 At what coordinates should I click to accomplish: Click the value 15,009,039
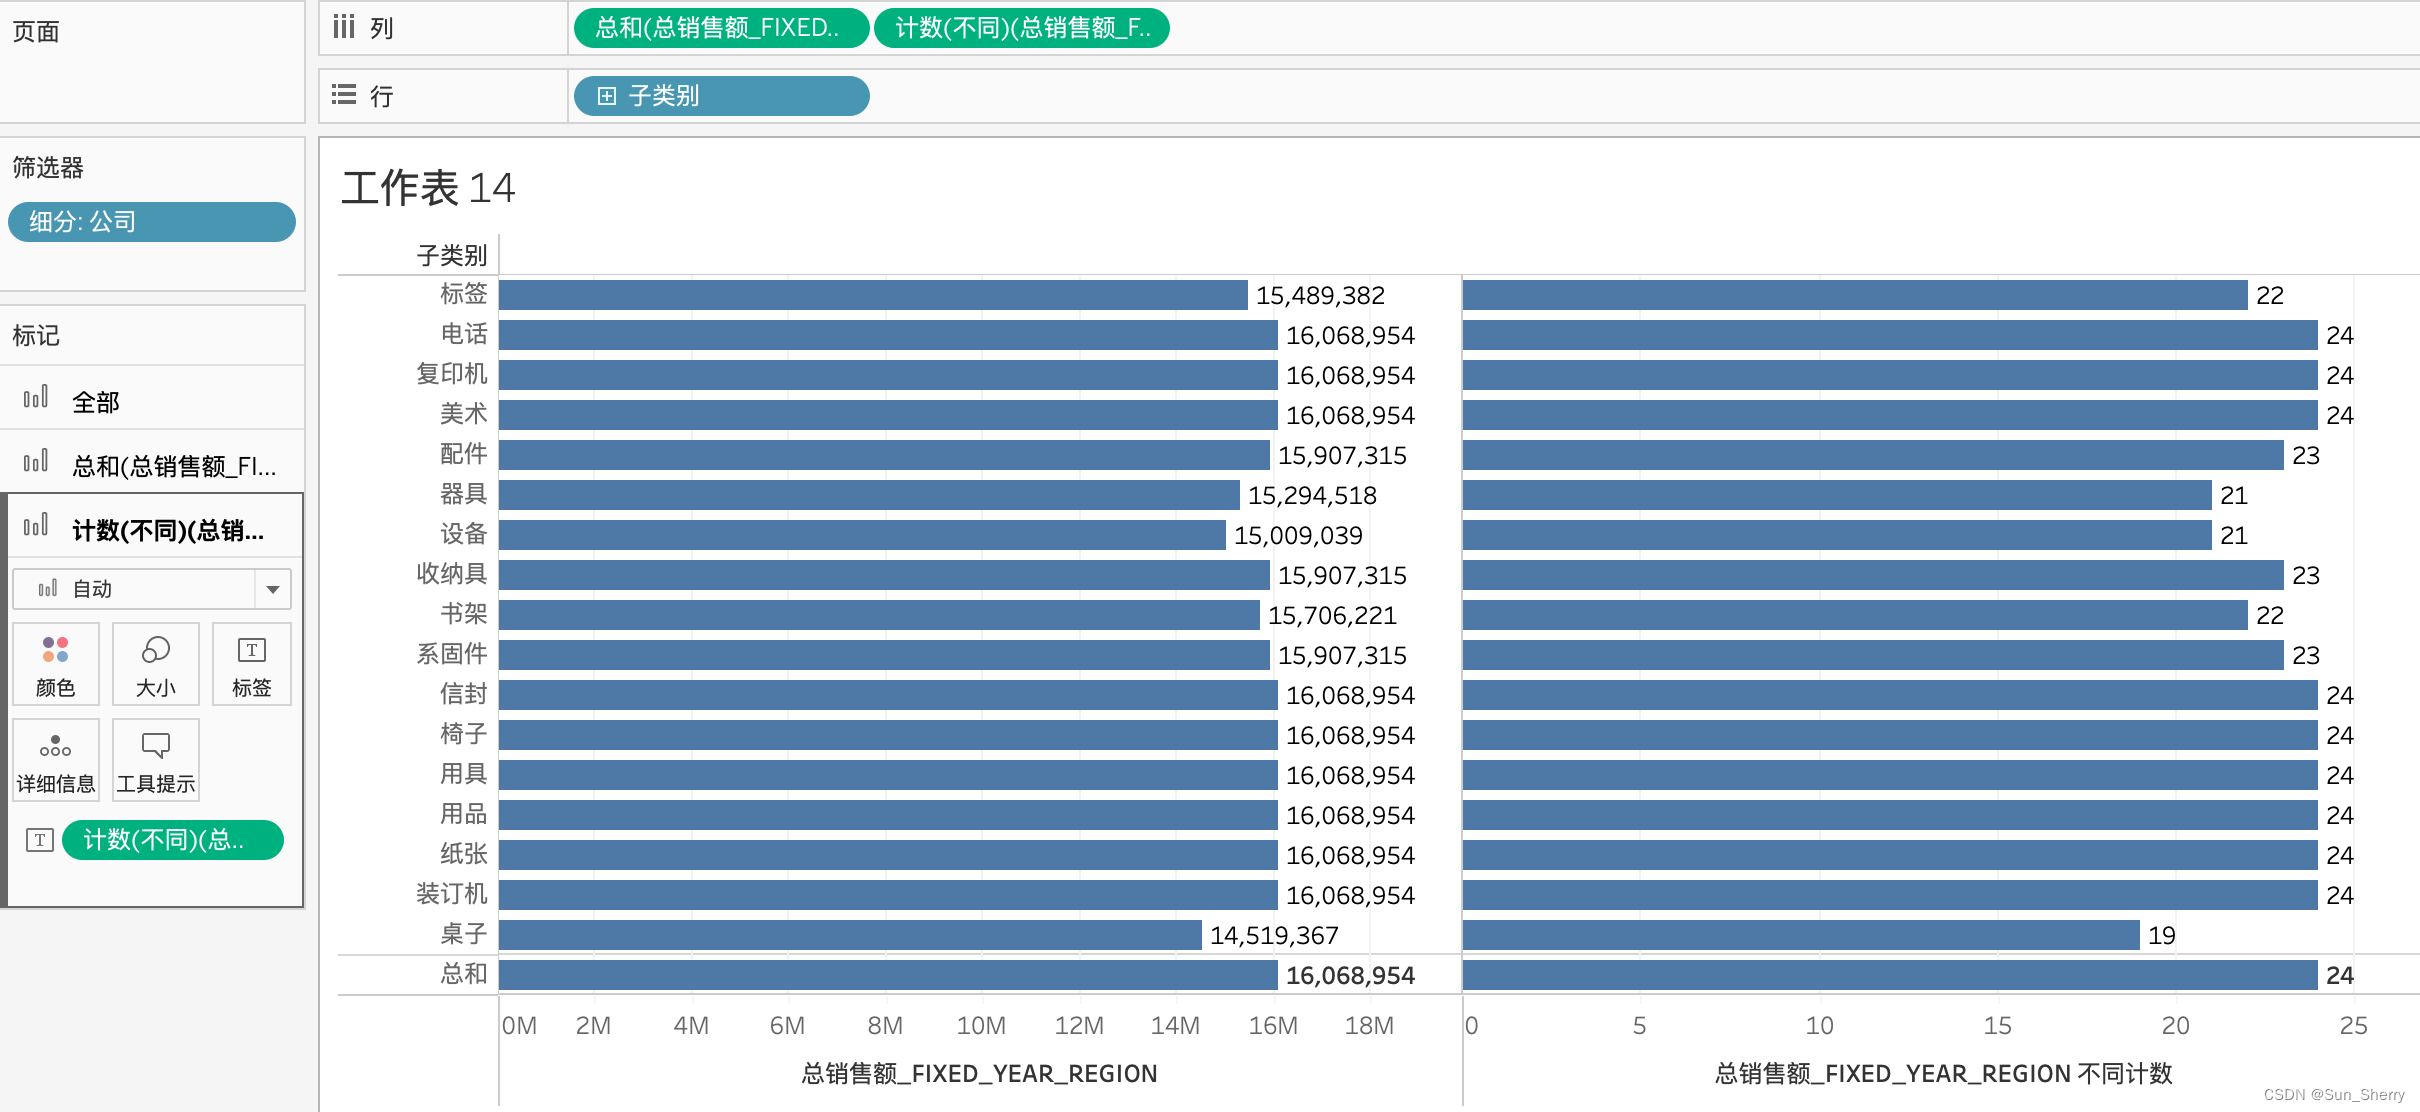[x=1298, y=536]
